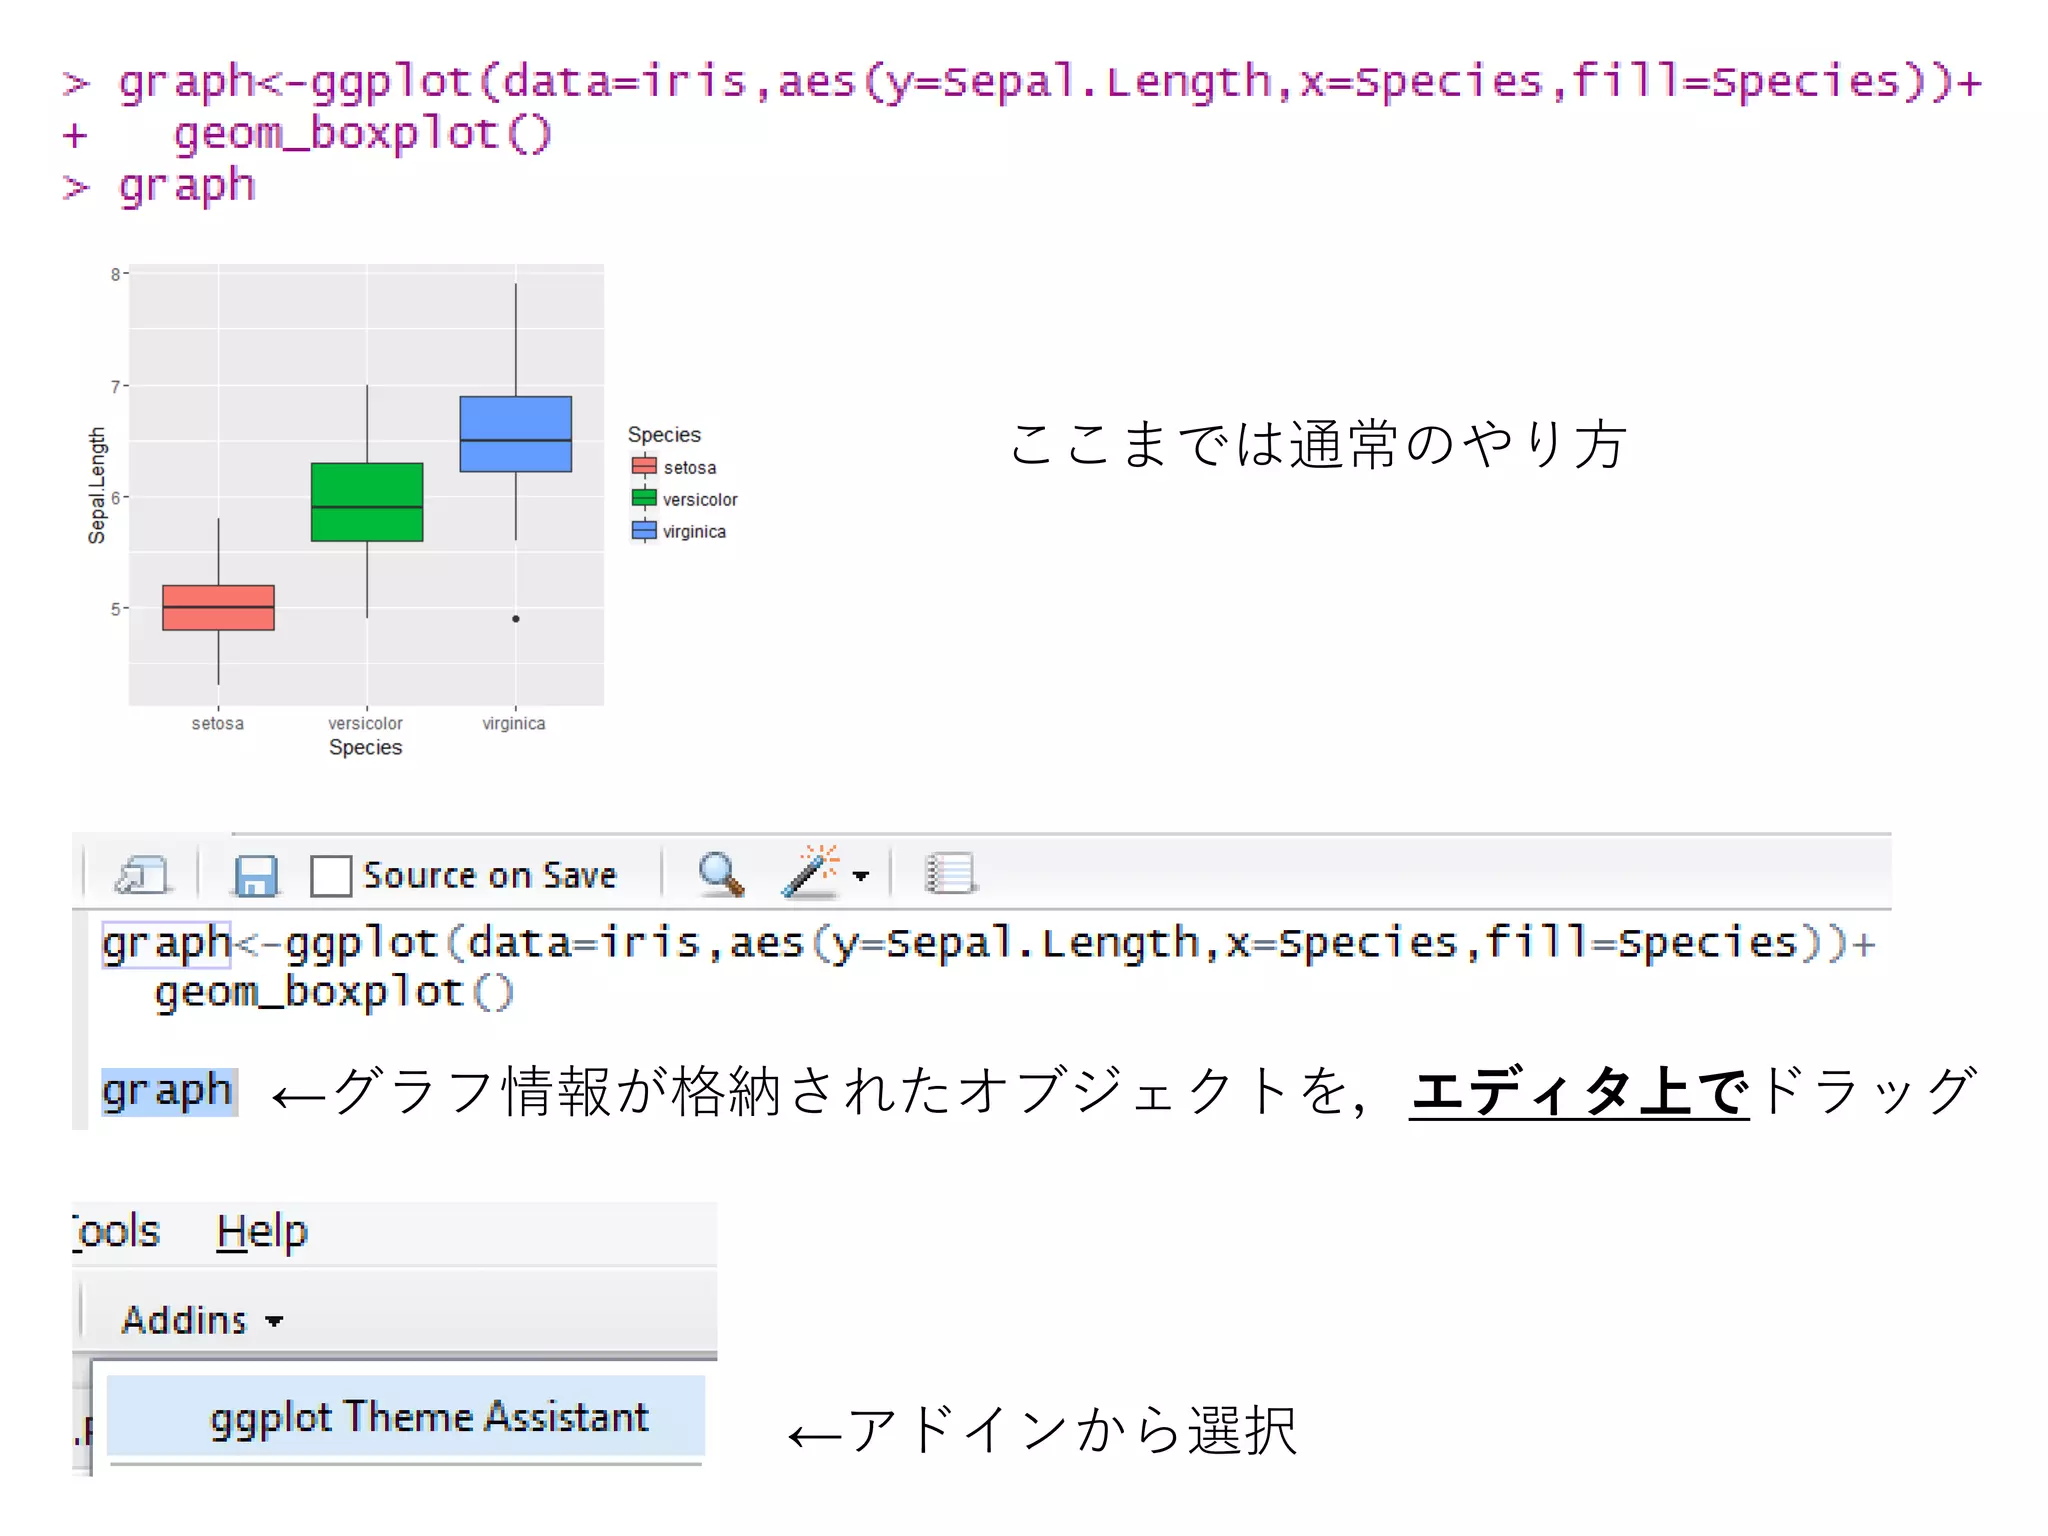The image size is (2048, 1536).
Task: Click the compile notebook icon
Action: [949, 873]
